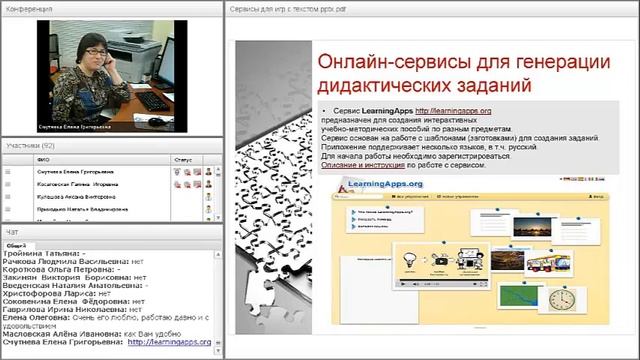640x360 pixels.
Task: Click the chat scrollbar up arrow
Action: [x=218, y=254]
